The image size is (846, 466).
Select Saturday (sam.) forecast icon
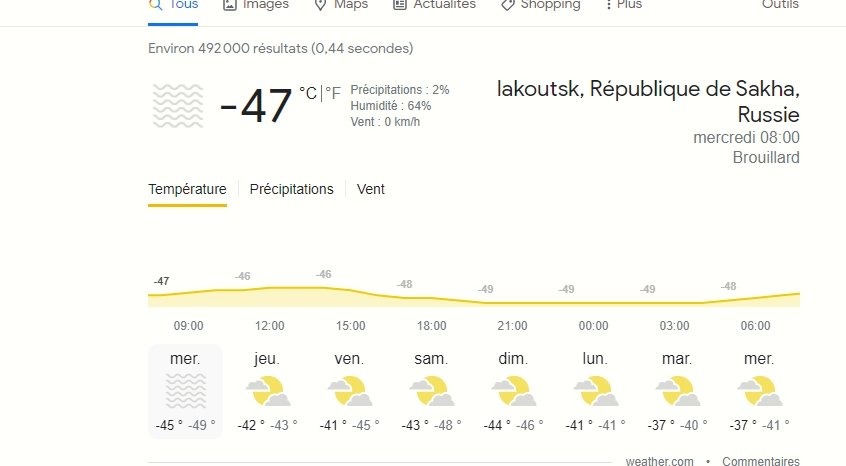pyautogui.click(x=432, y=392)
